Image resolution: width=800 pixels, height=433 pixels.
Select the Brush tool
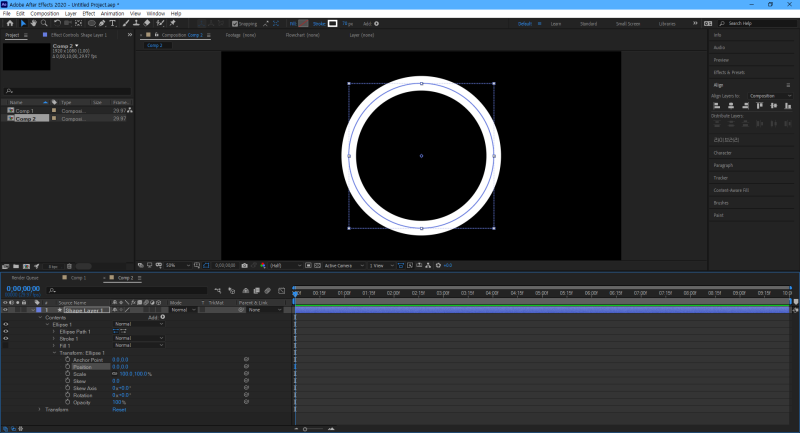pyautogui.click(x=126, y=23)
